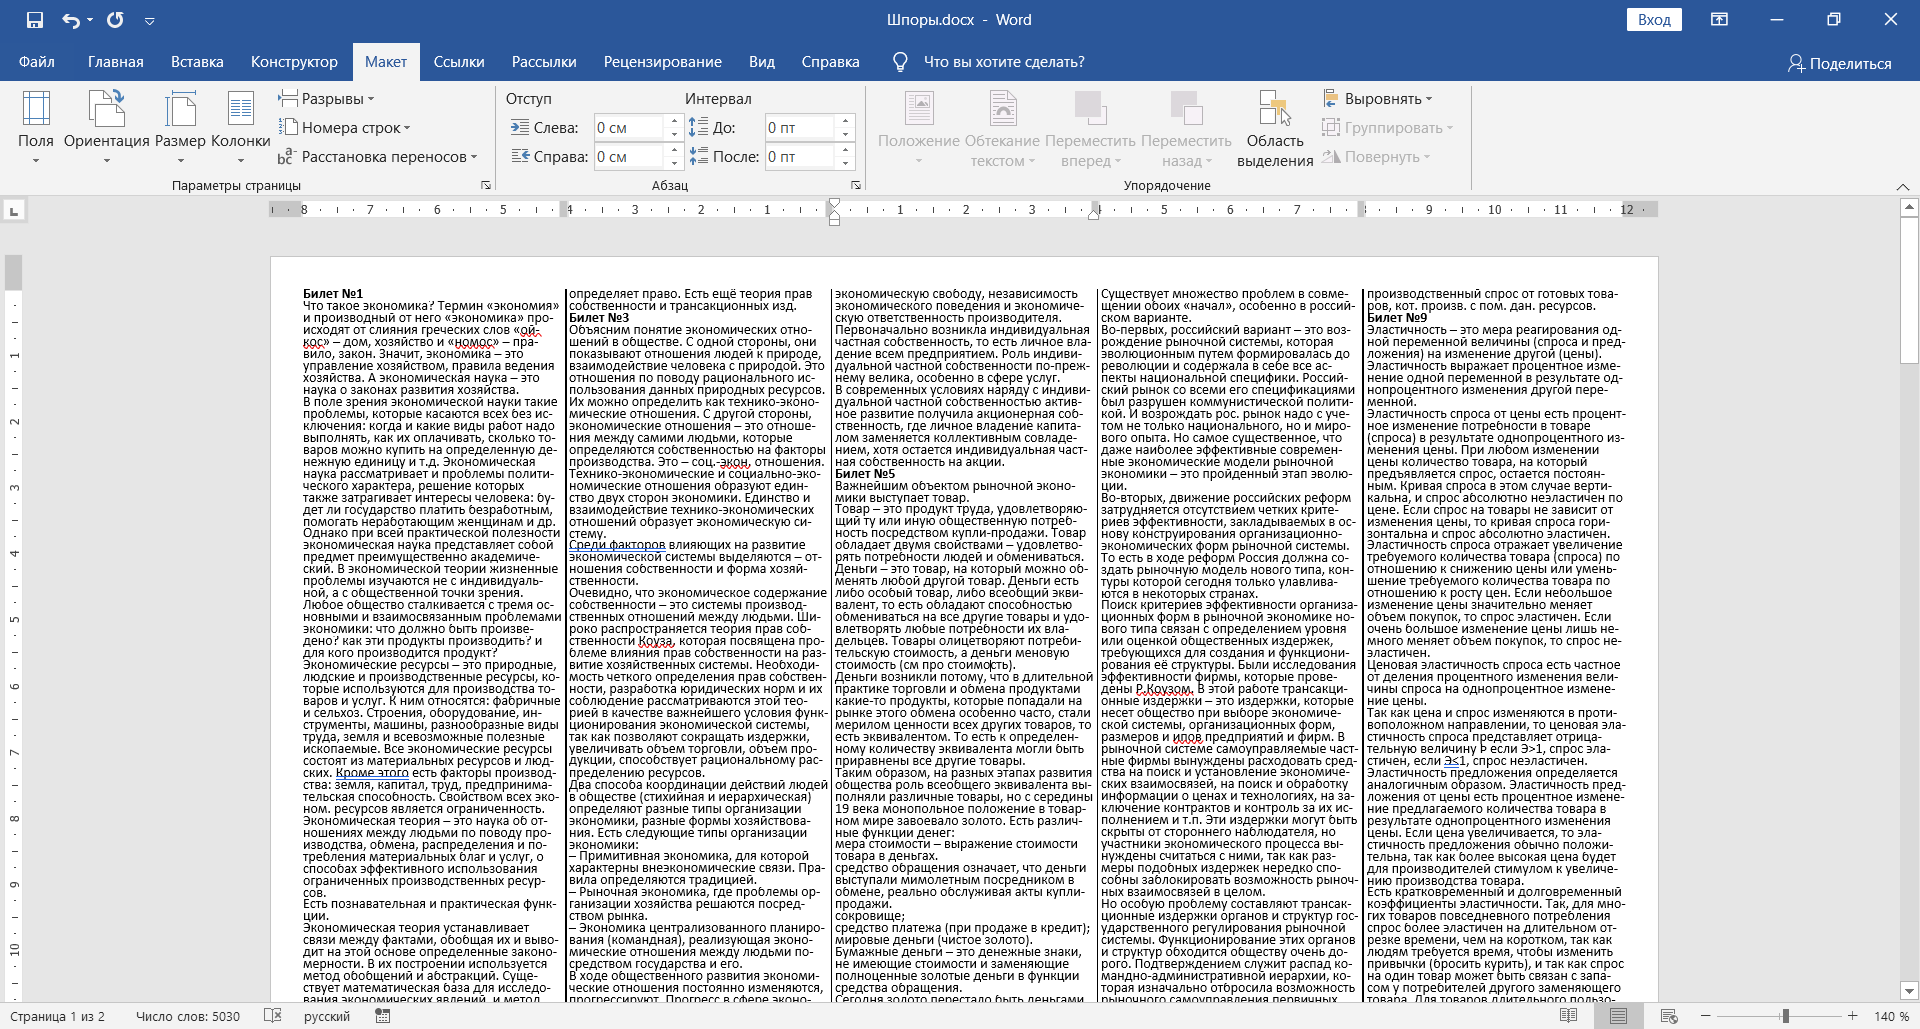
Task: Click the zoom slider handle
Action: (x=1785, y=1016)
